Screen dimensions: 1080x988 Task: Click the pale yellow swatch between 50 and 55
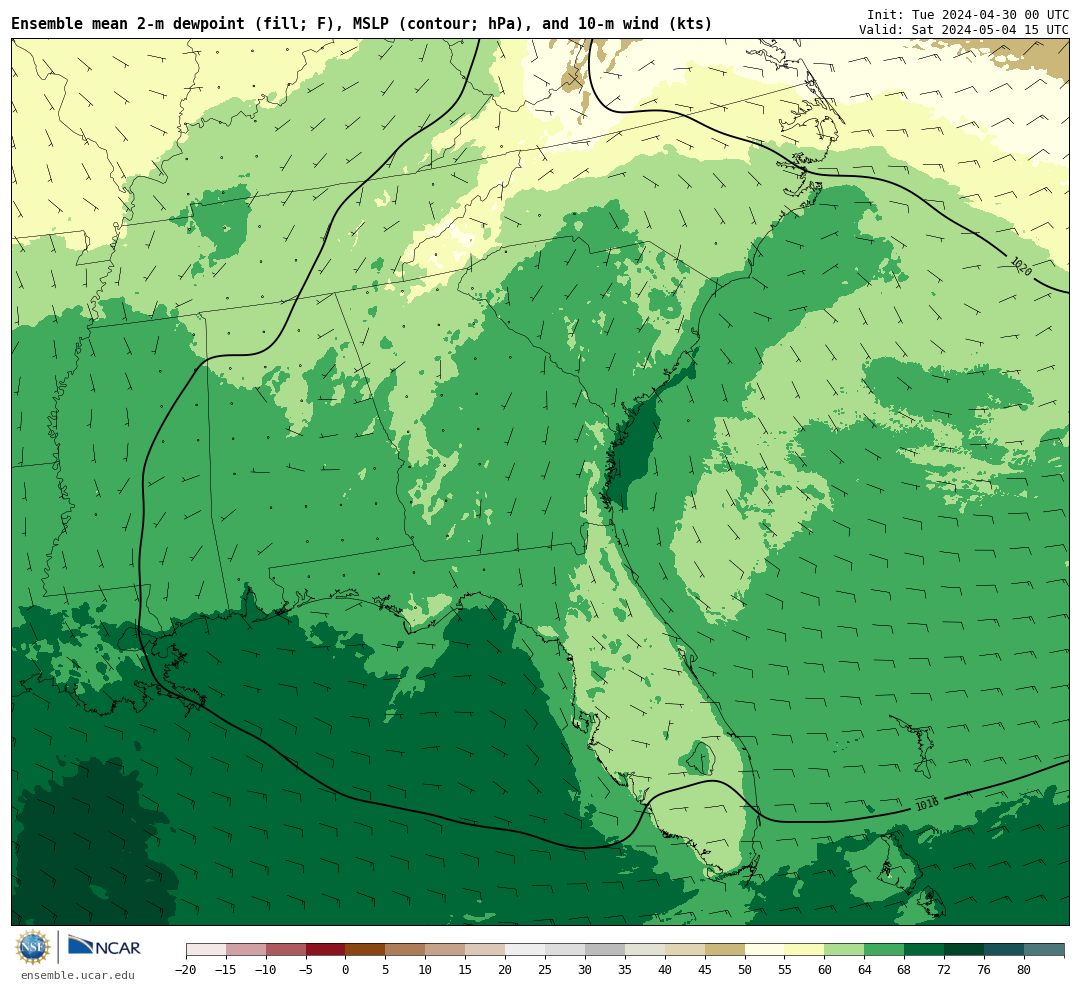click(765, 950)
